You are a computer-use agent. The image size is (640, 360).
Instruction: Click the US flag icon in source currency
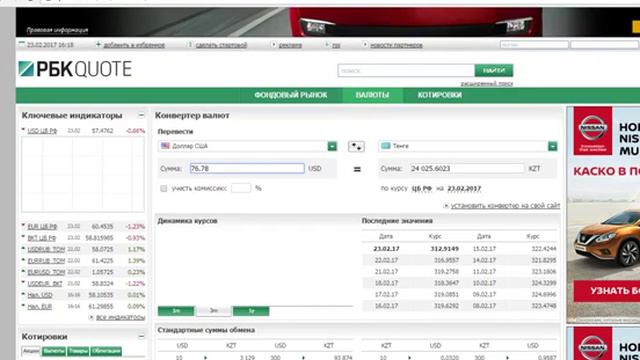165,146
